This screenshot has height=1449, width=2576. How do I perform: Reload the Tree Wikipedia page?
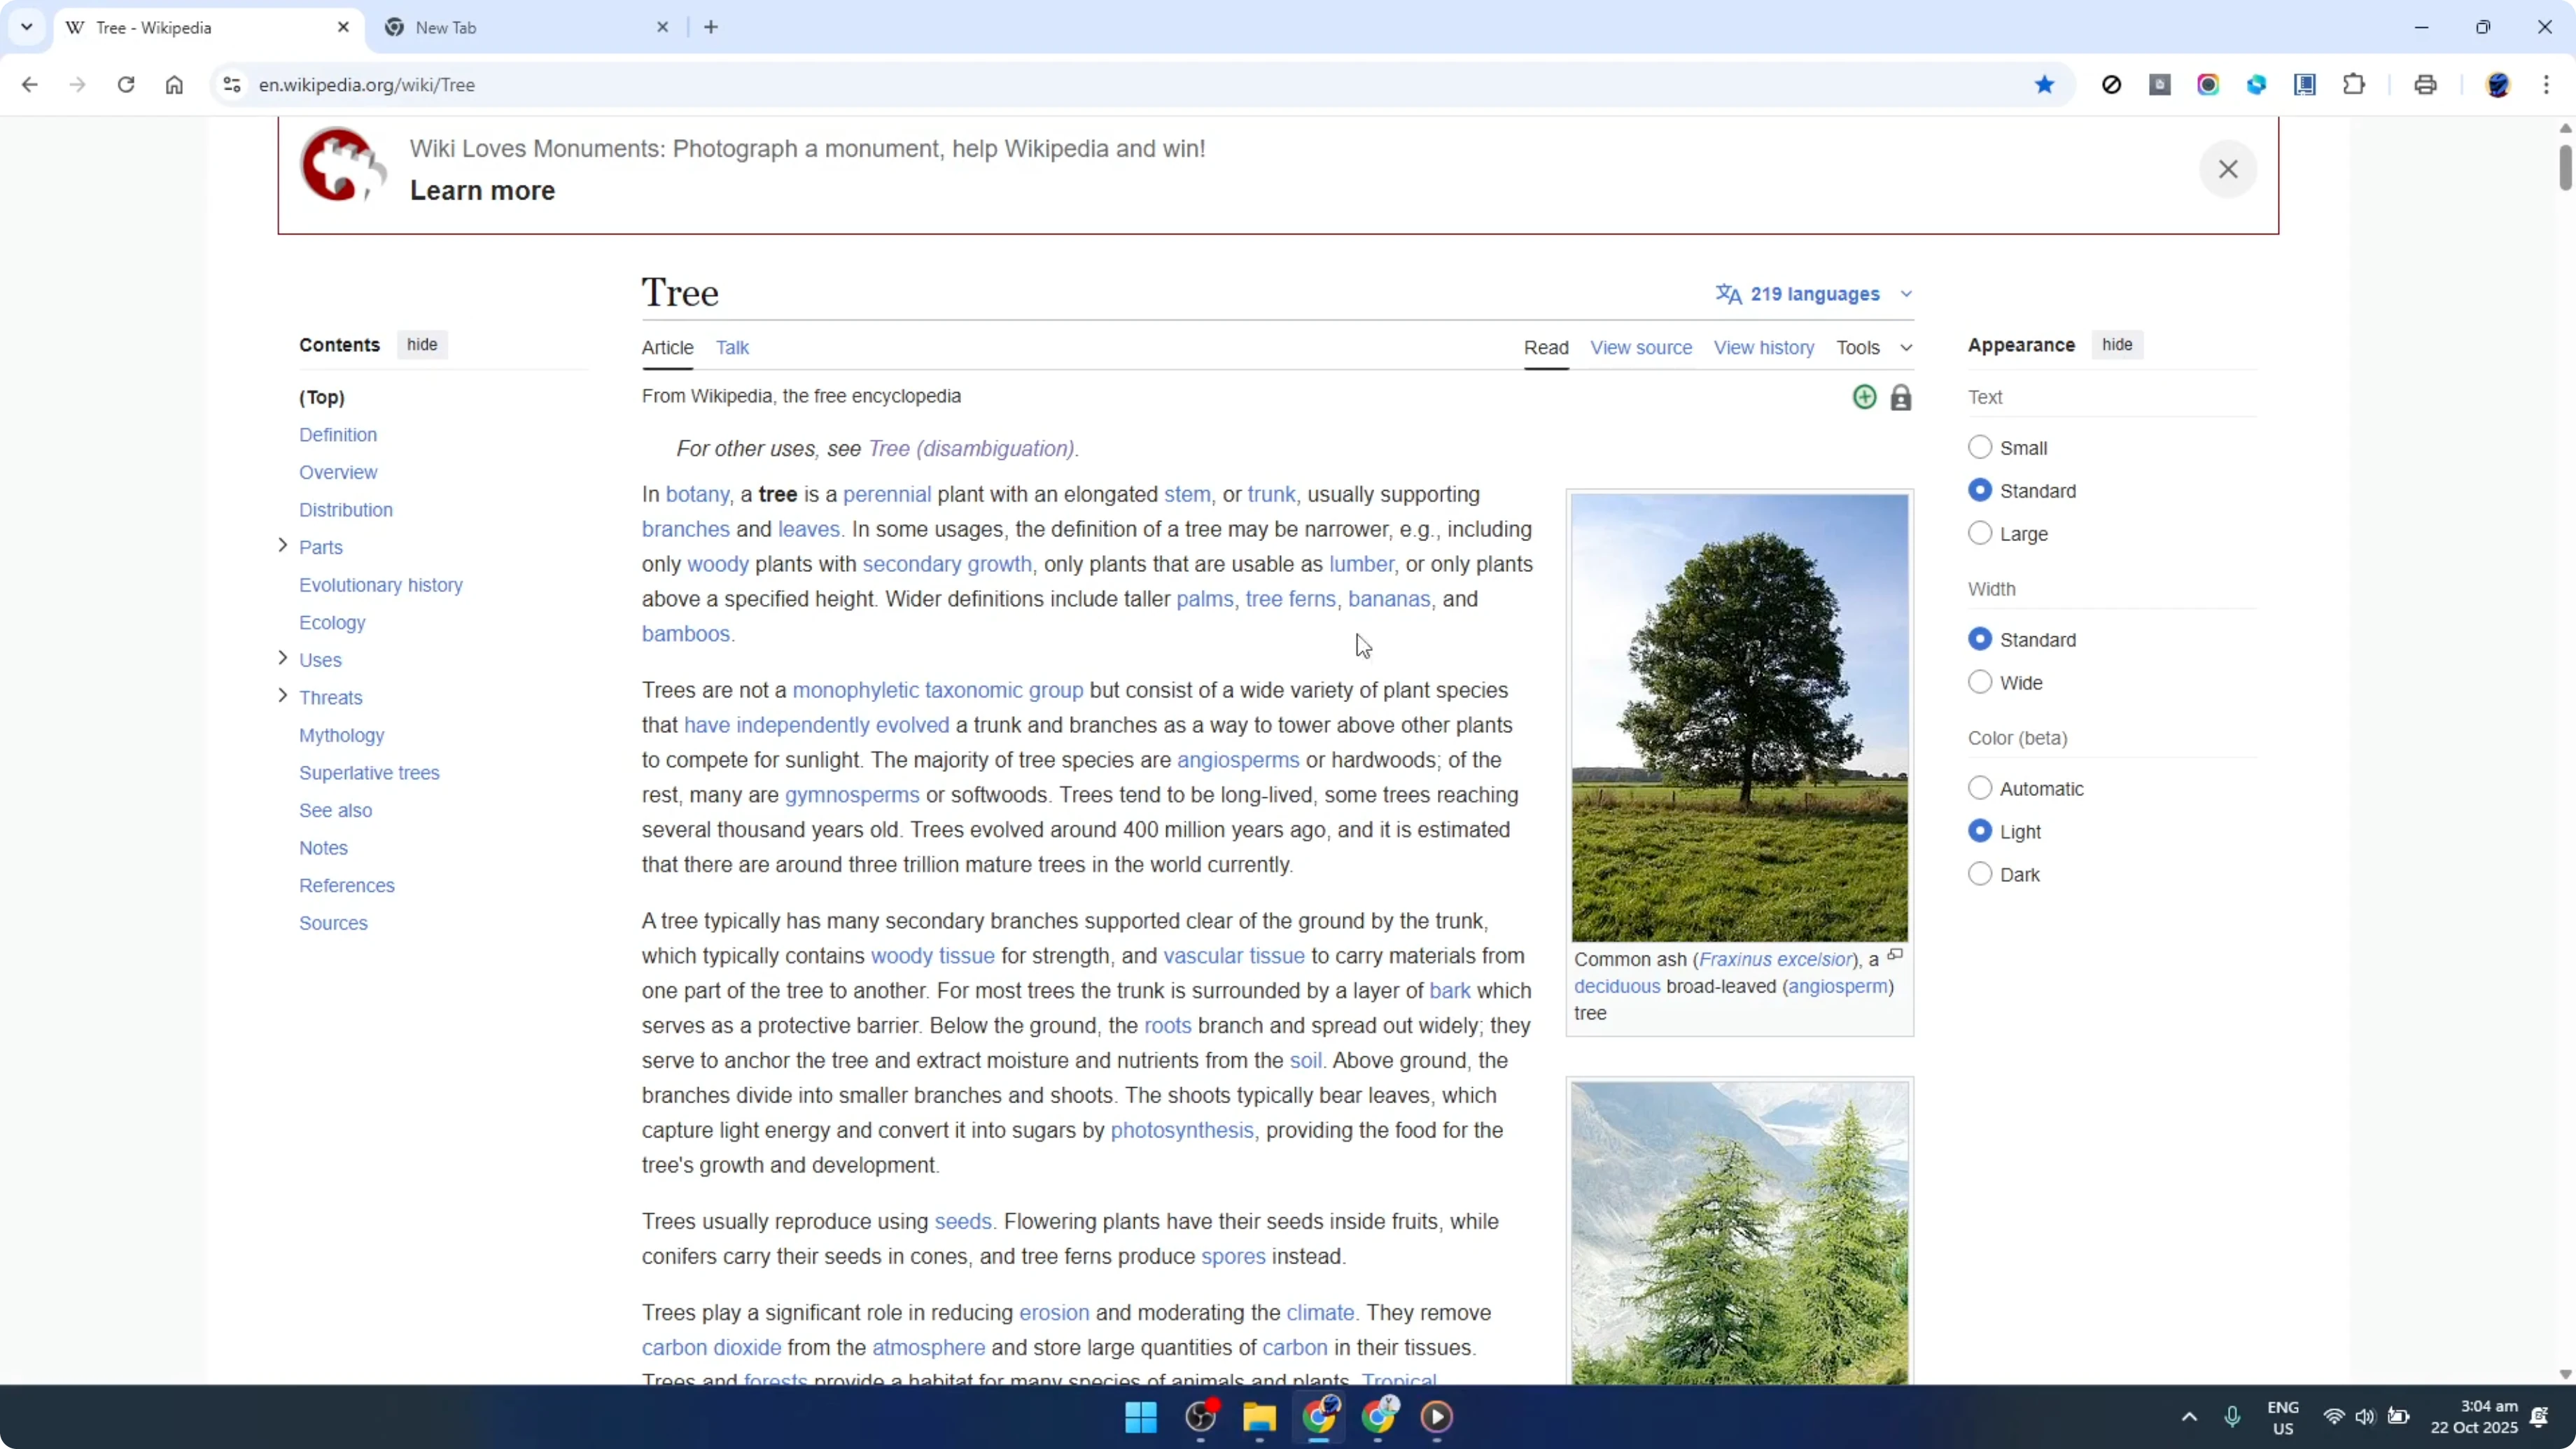click(x=126, y=85)
